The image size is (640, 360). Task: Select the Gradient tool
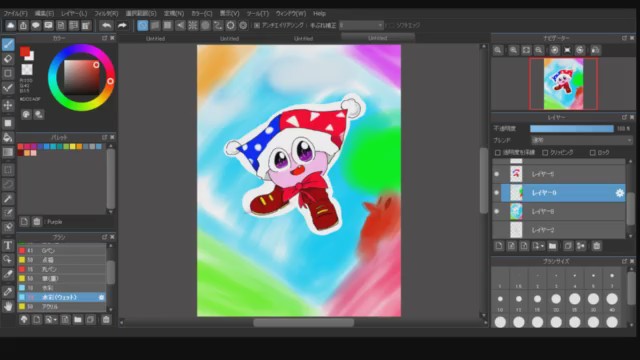(x=8, y=152)
